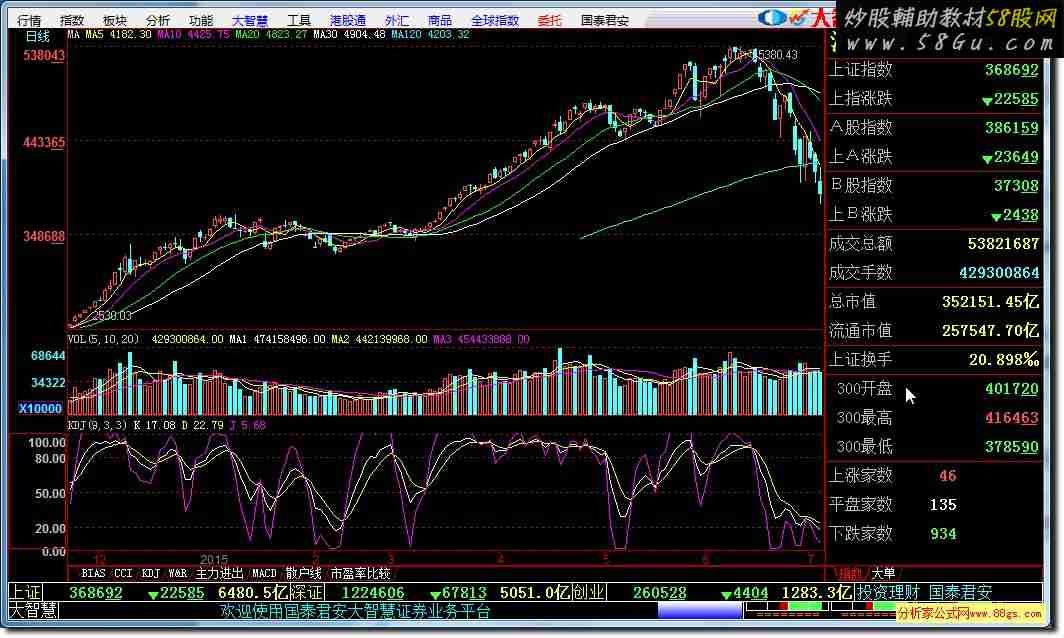Switch to the 主力进出 indicator tab
This screenshot has width=1064, height=638.
pyautogui.click(x=219, y=574)
